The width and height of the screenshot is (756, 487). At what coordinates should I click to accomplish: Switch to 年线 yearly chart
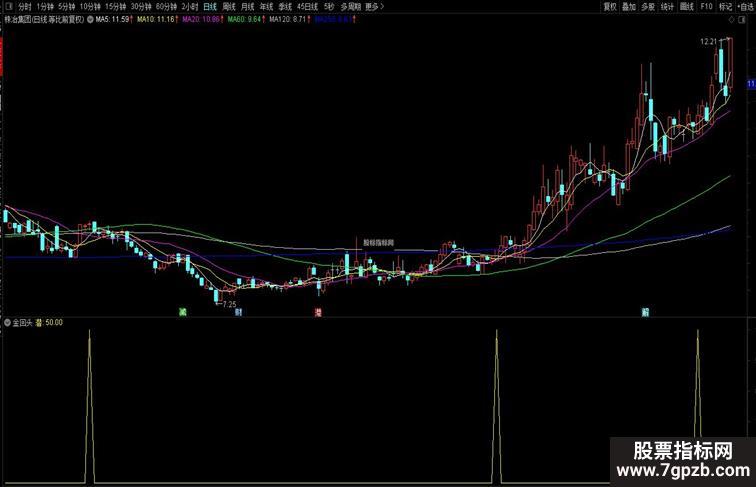point(266,7)
